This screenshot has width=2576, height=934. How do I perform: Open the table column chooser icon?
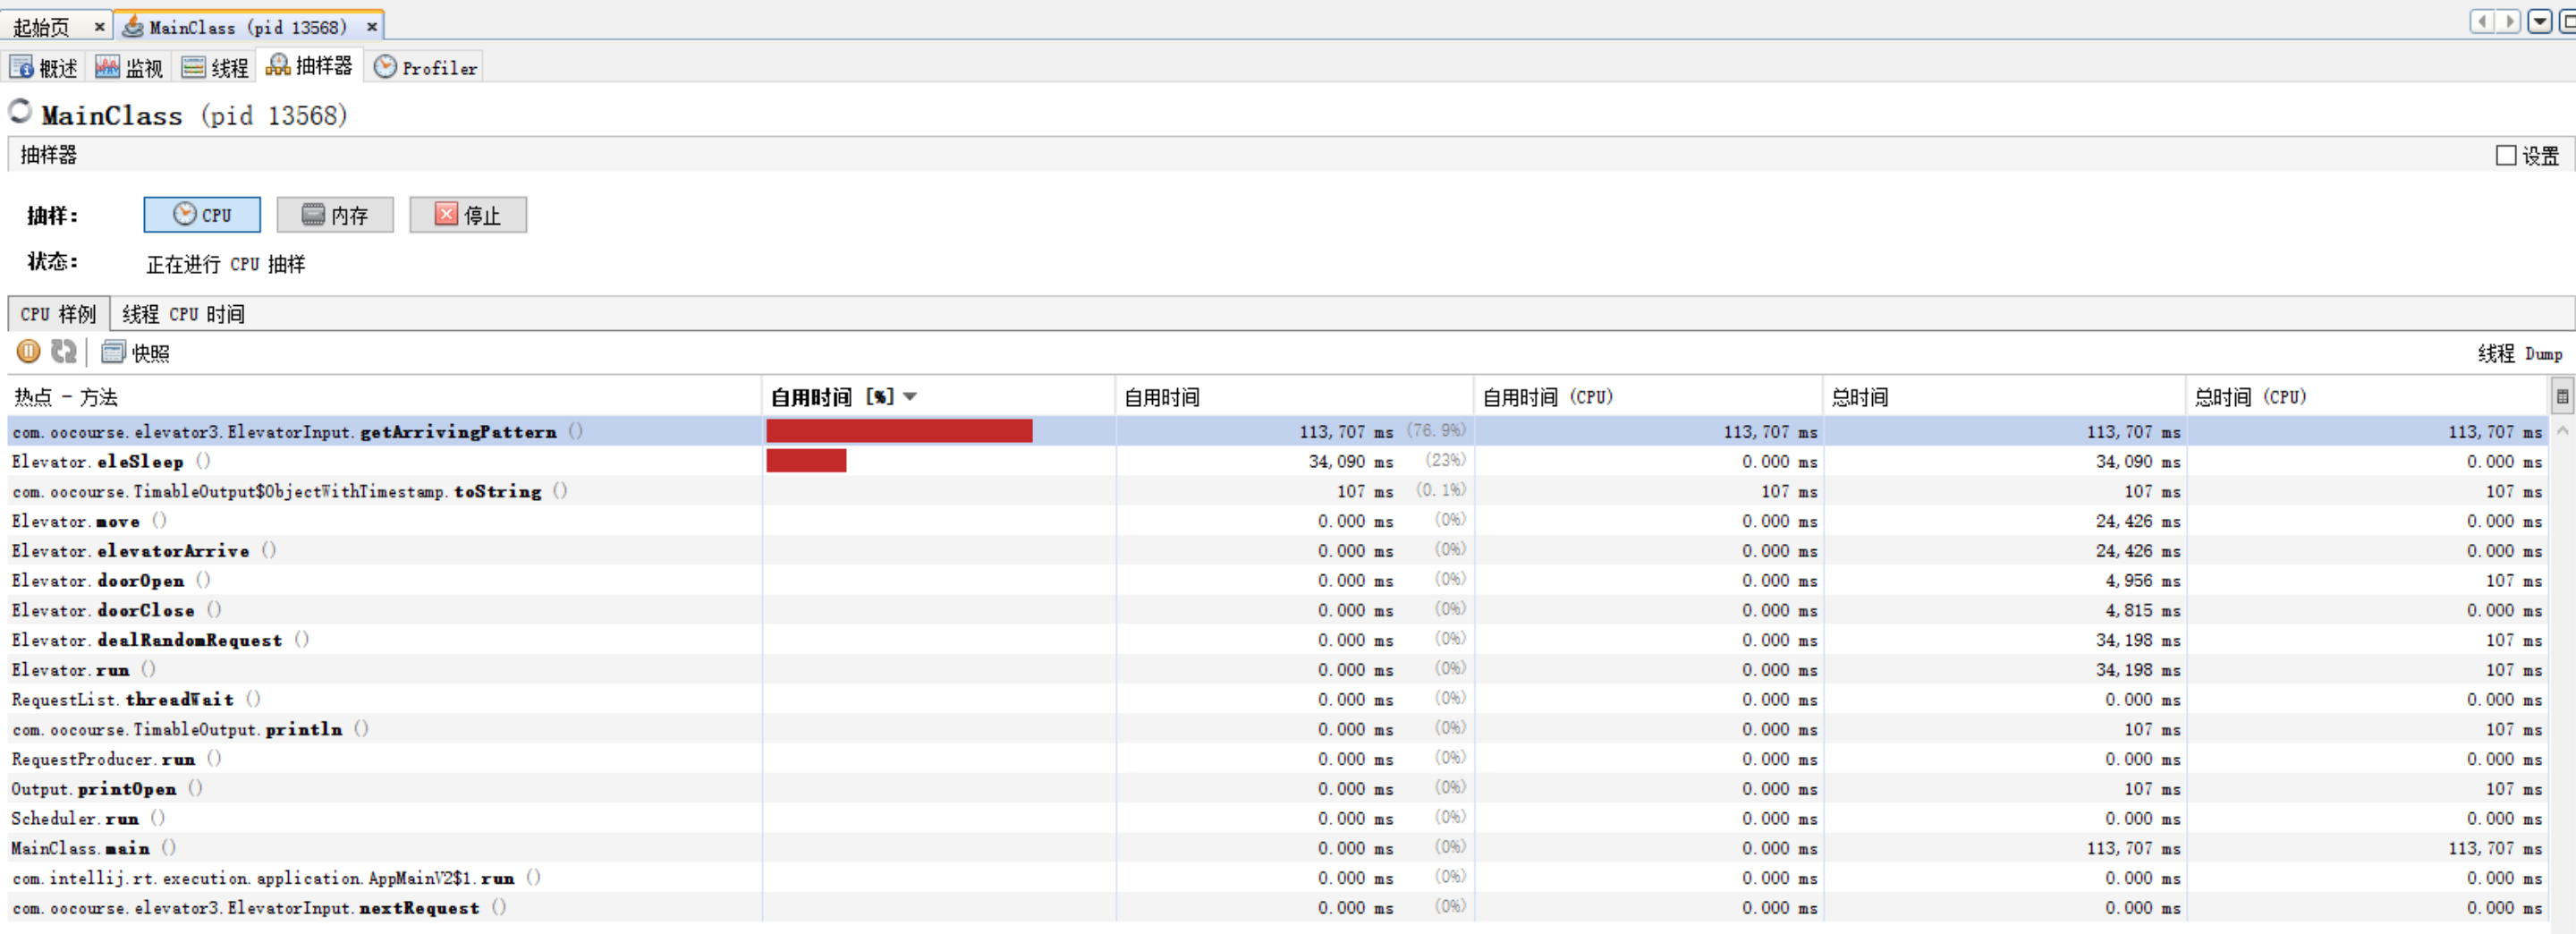(x=2561, y=397)
